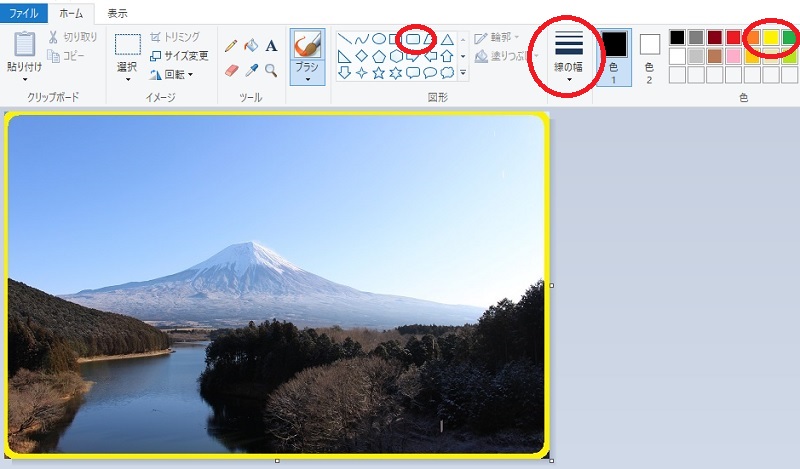Pick the Fill with color bucket tool
800x469 pixels.
pos(251,46)
